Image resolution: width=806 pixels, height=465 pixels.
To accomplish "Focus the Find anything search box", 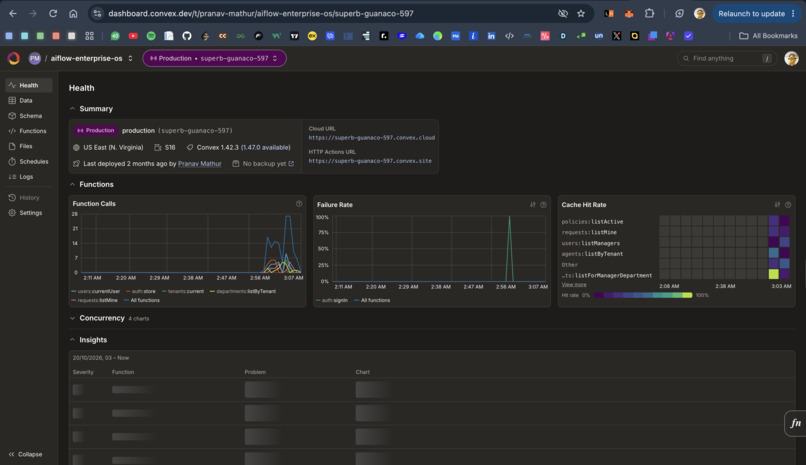I will point(726,59).
